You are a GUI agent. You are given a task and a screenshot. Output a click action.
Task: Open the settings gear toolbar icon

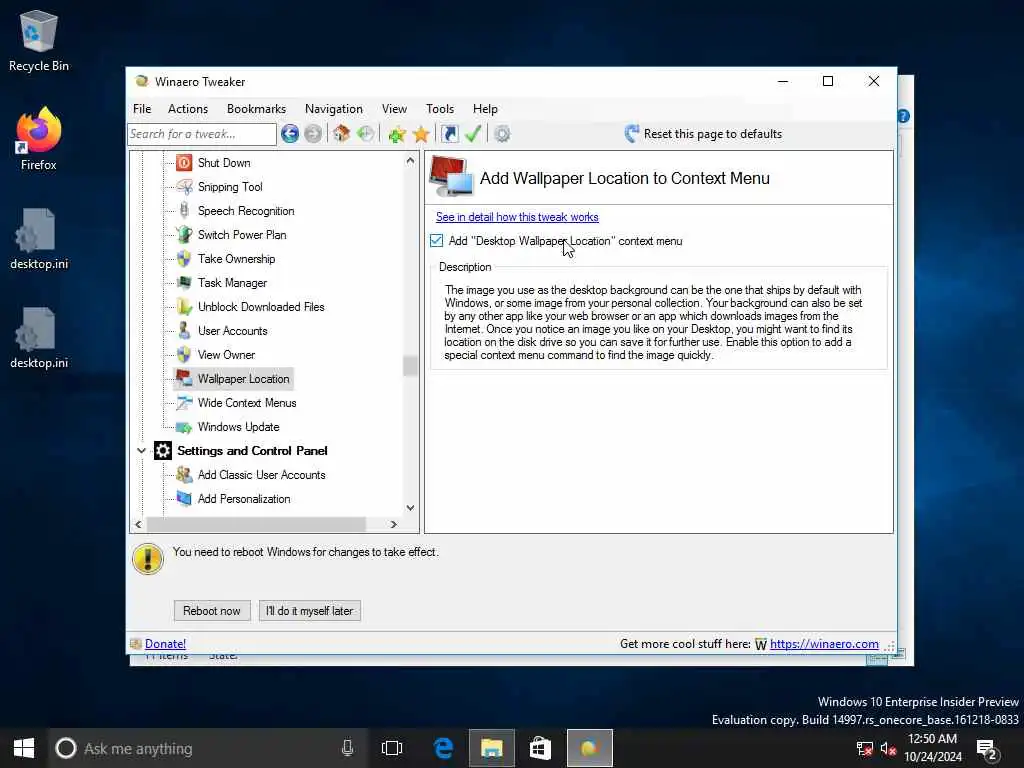coord(502,134)
